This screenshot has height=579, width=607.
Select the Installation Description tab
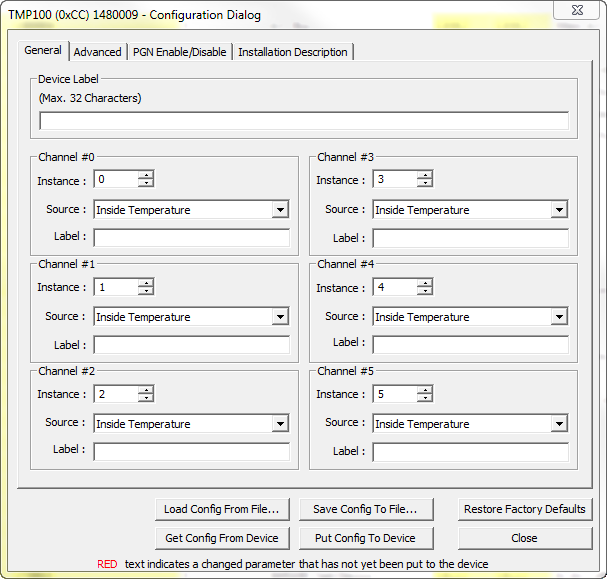(293, 52)
